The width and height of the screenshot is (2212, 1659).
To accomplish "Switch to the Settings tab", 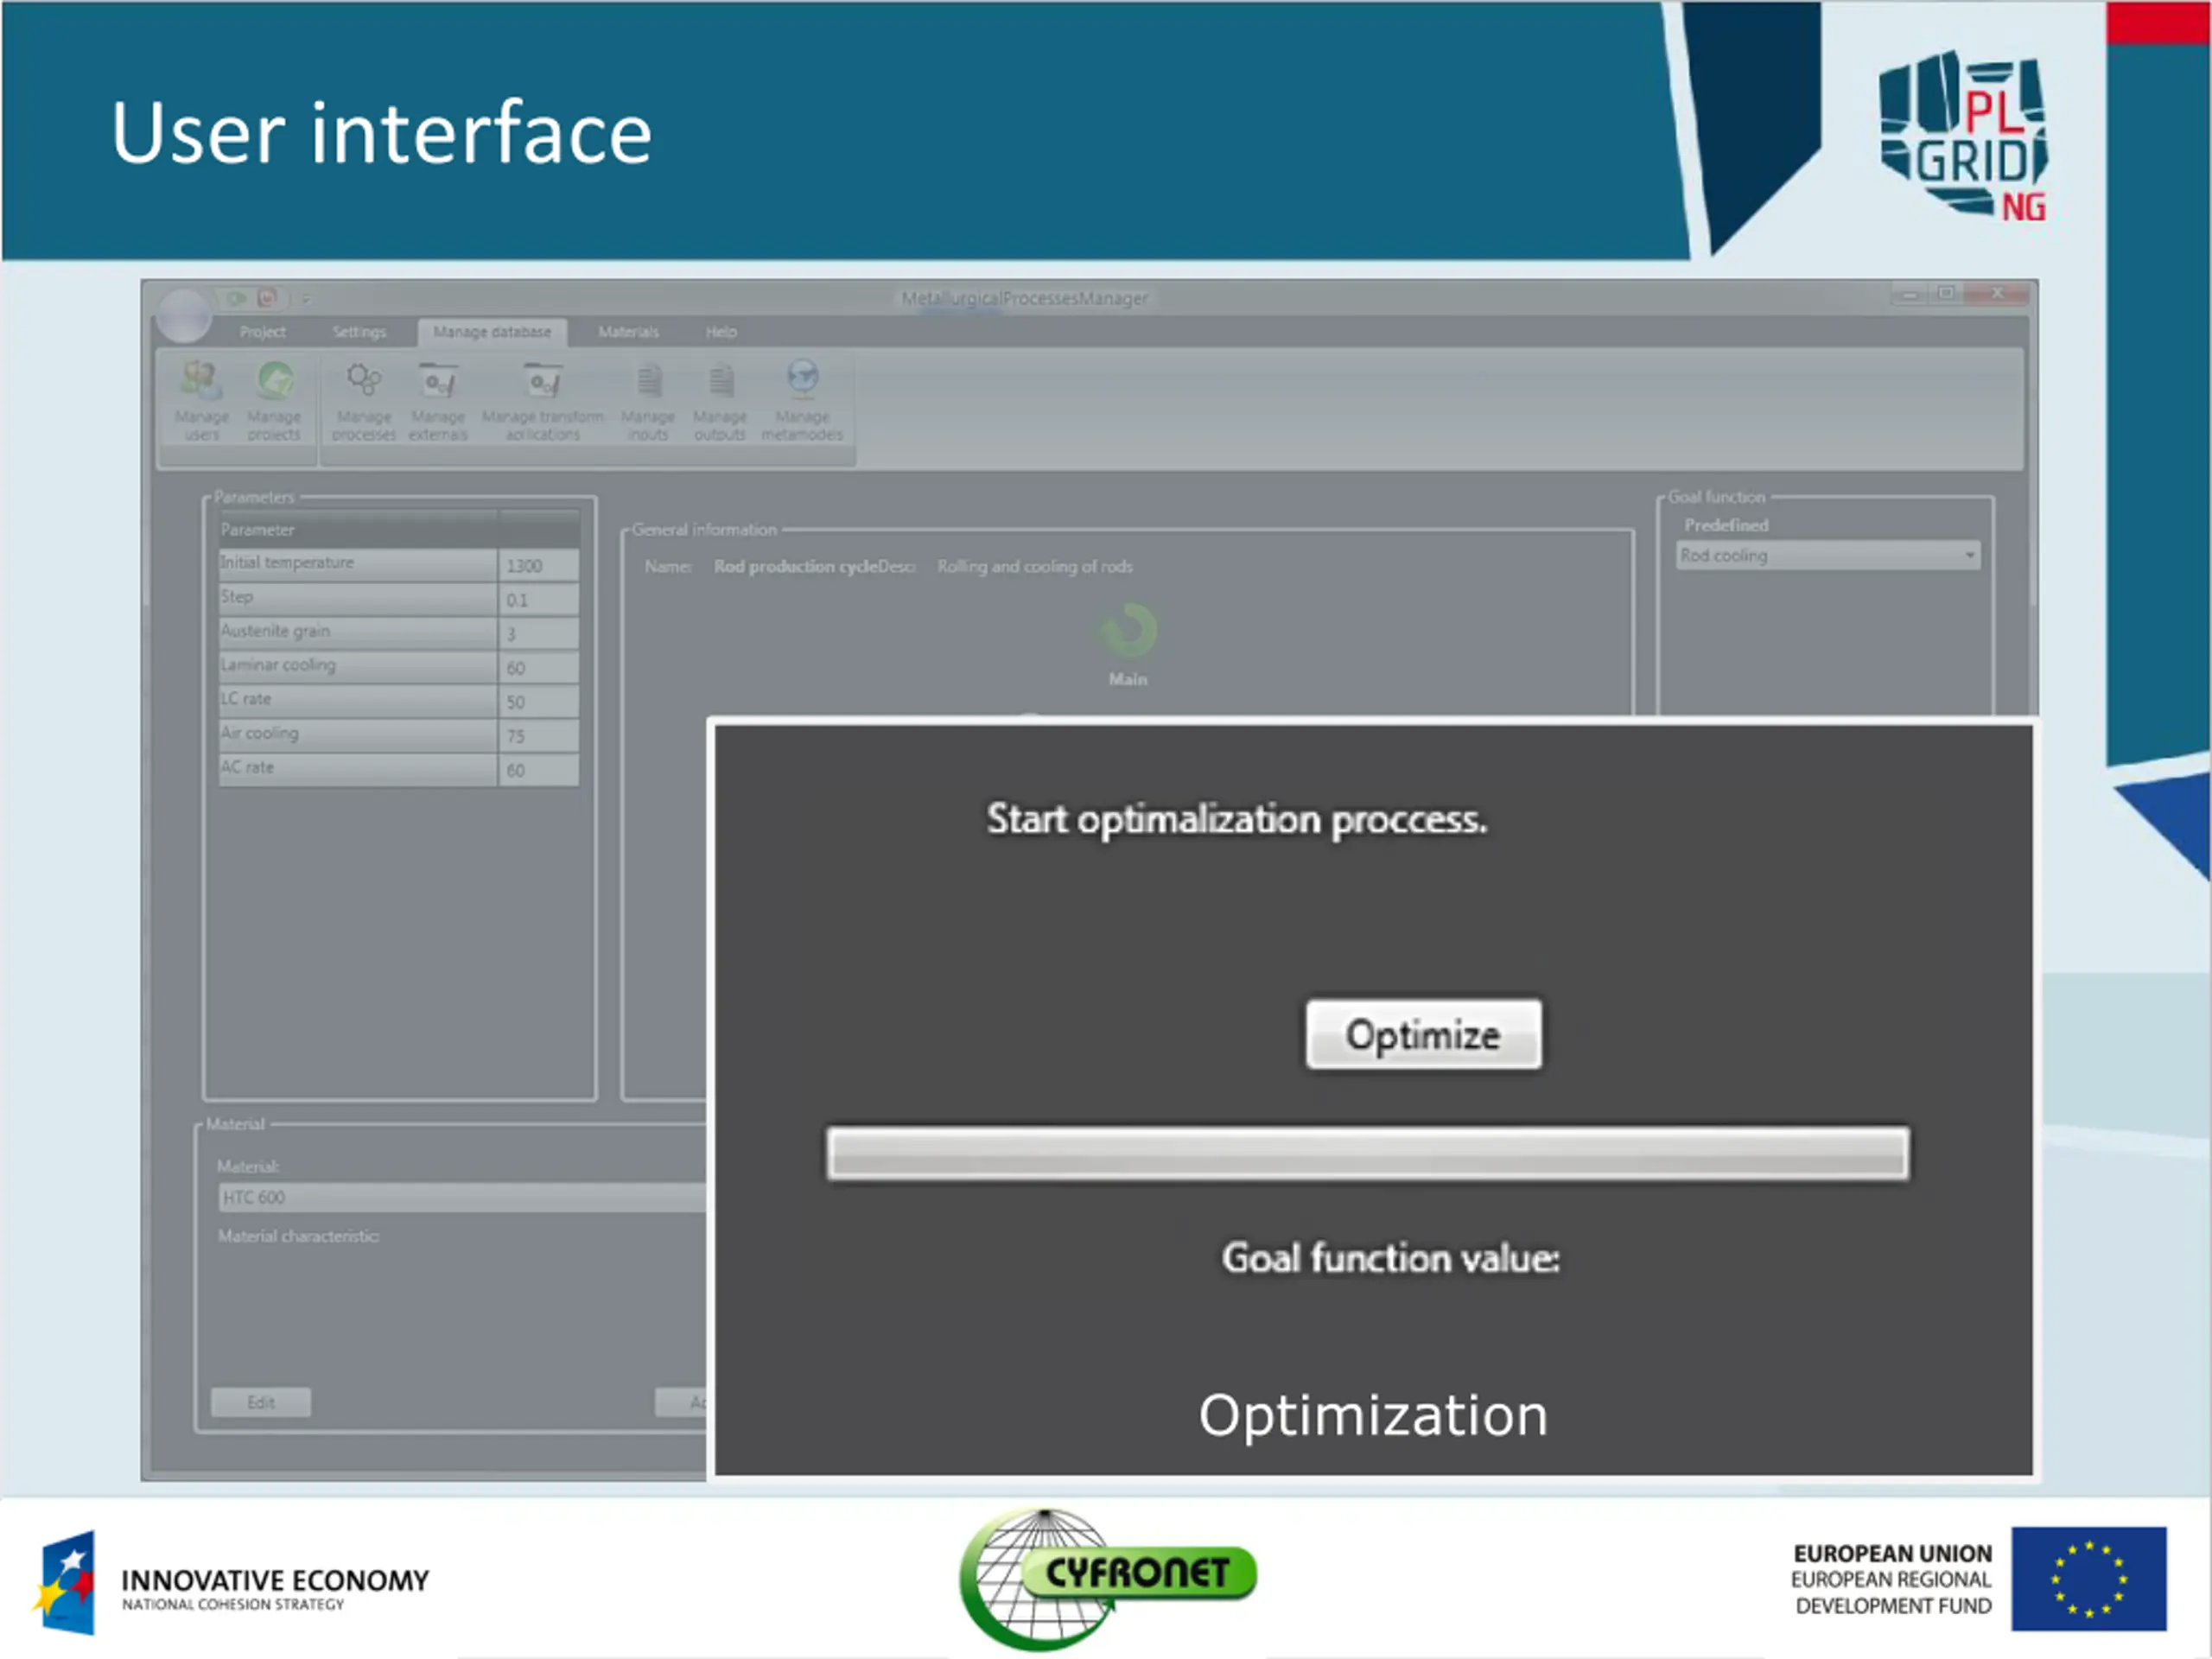I will tap(359, 332).
